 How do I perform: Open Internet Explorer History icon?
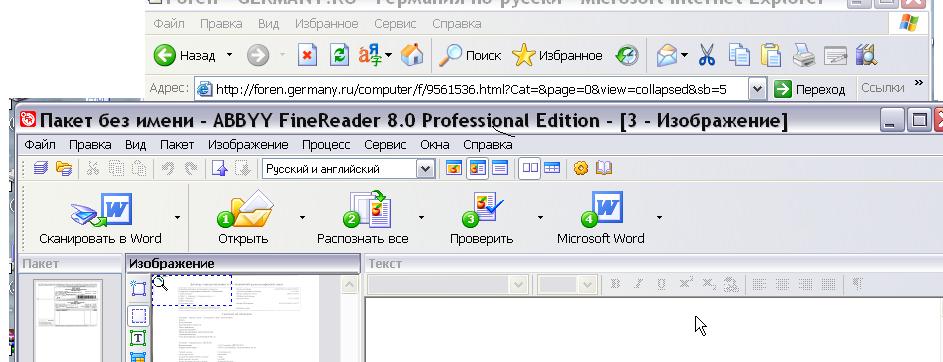pyautogui.click(x=628, y=56)
